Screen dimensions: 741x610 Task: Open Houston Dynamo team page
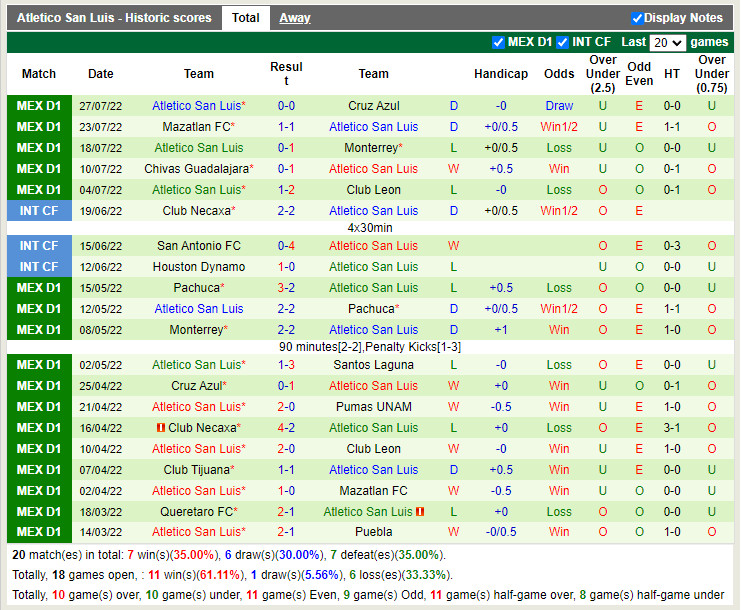point(198,267)
